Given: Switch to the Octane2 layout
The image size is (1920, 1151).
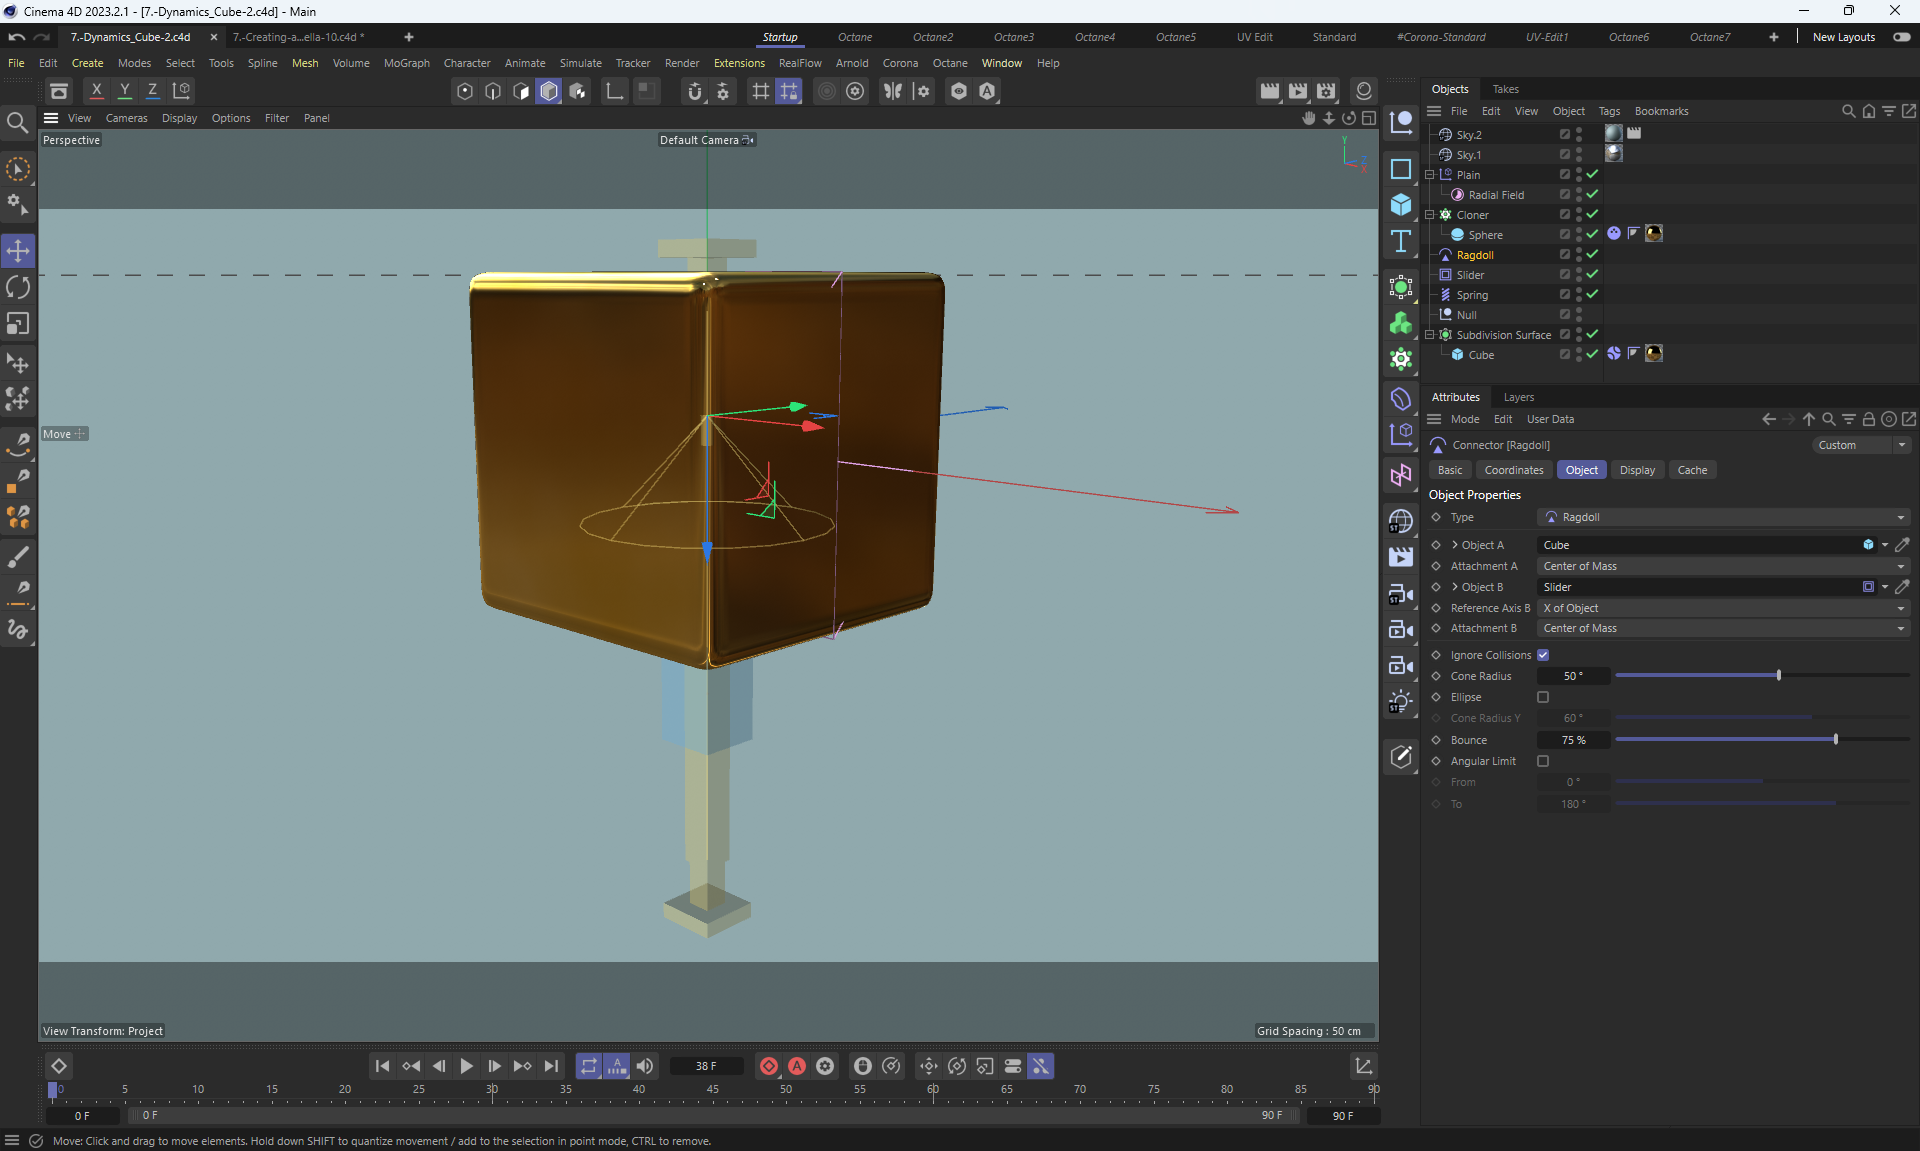Looking at the screenshot, I should [x=932, y=37].
